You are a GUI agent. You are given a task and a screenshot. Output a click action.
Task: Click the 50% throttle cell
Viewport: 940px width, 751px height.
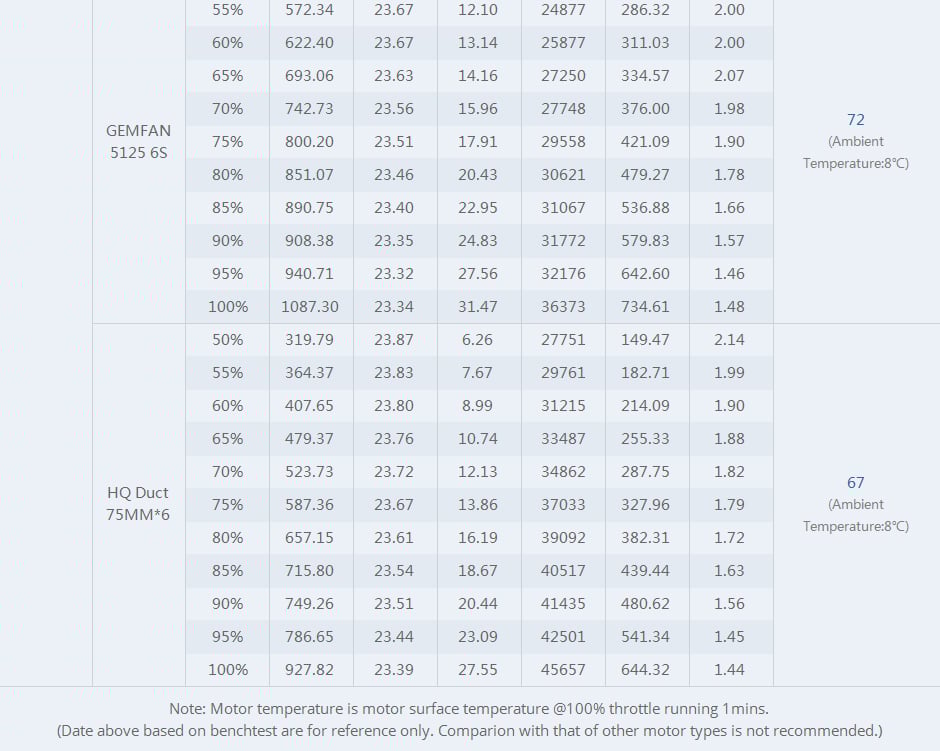(x=227, y=340)
